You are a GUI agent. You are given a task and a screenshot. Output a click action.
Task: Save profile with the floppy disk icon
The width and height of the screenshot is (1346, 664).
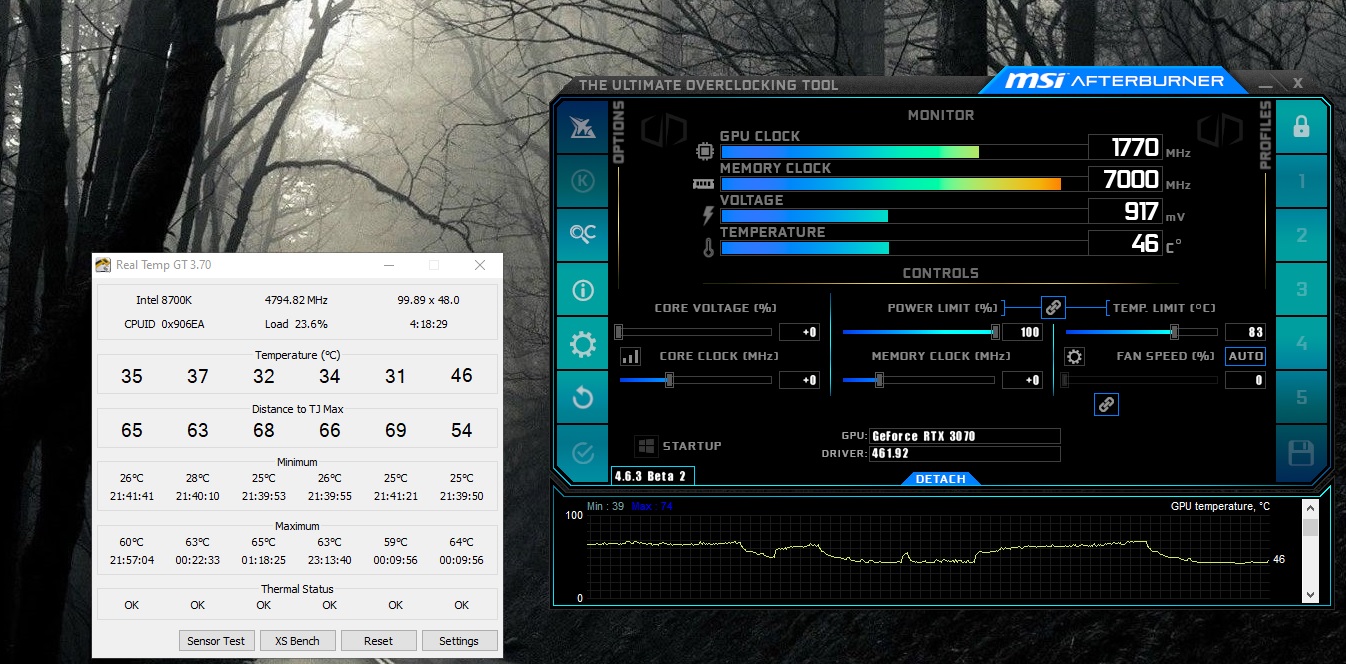(1301, 453)
